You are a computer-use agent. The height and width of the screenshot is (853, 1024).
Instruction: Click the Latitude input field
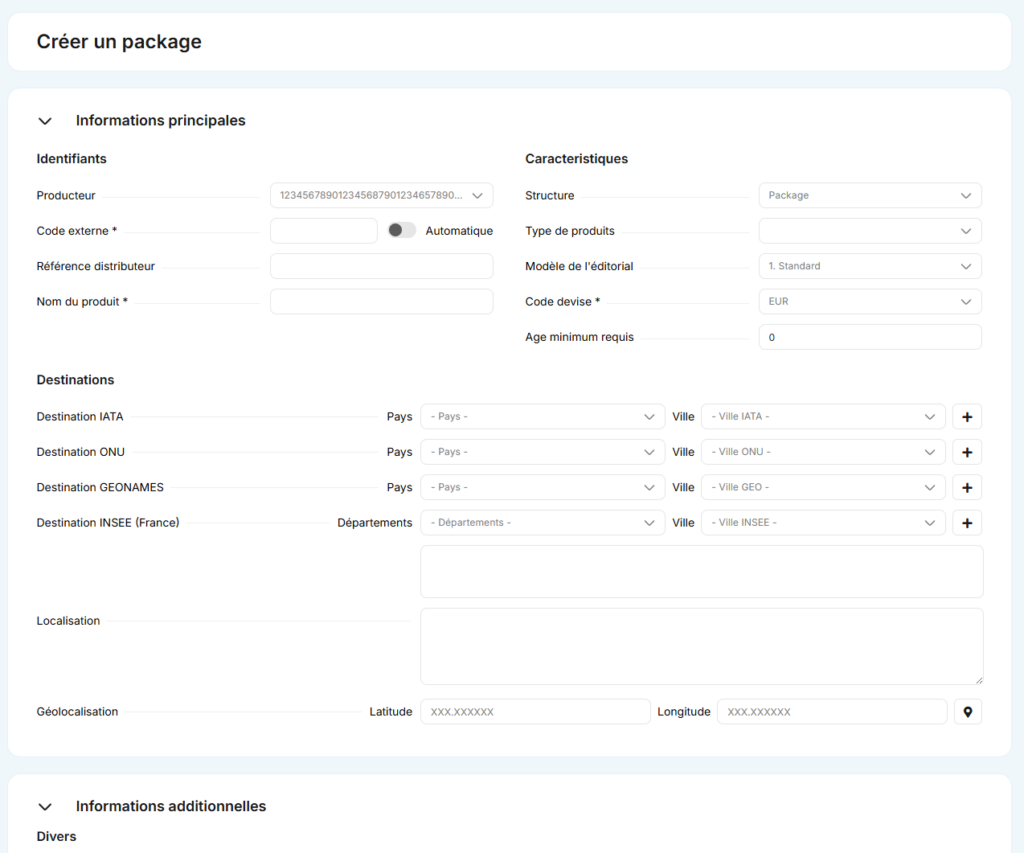click(x=535, y=712)
